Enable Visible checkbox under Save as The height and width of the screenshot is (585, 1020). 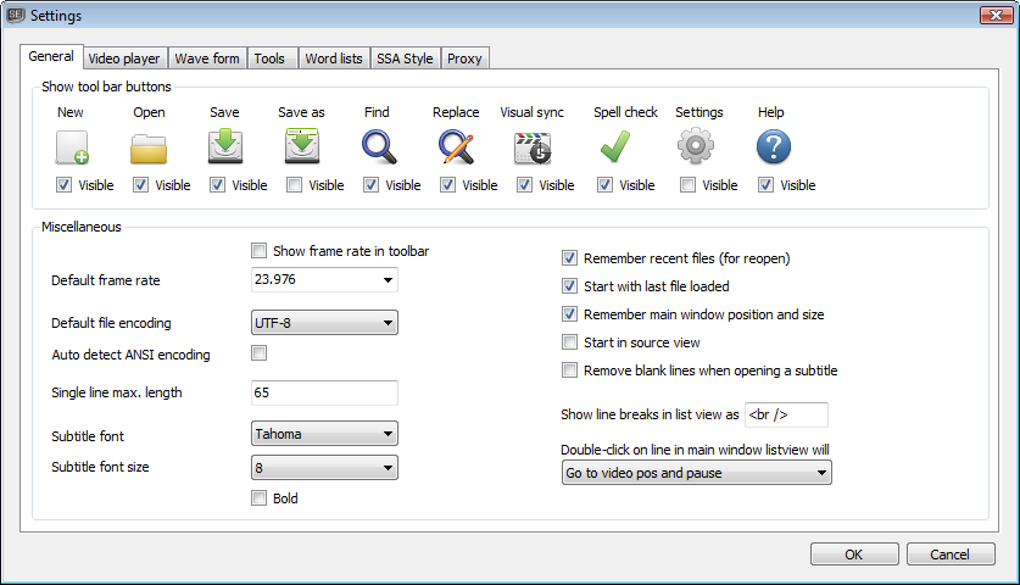293,185
